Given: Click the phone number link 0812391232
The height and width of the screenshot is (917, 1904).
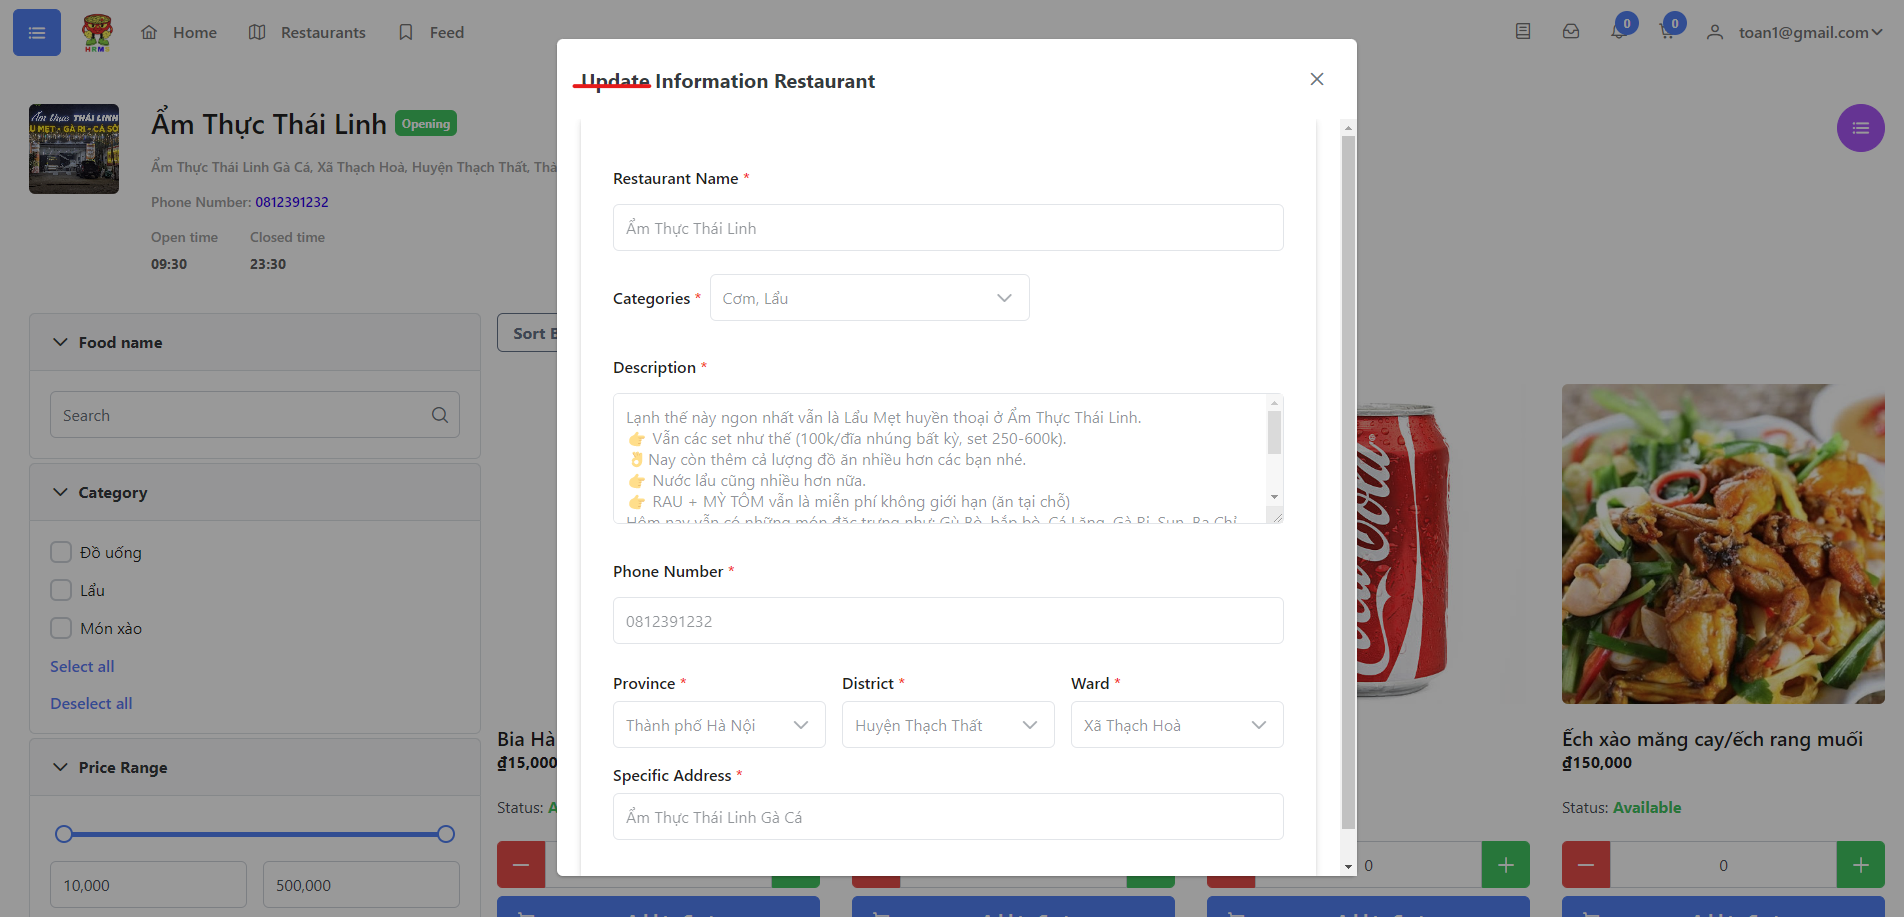Looking at the screenshot, I should click(x=292, y=201).
